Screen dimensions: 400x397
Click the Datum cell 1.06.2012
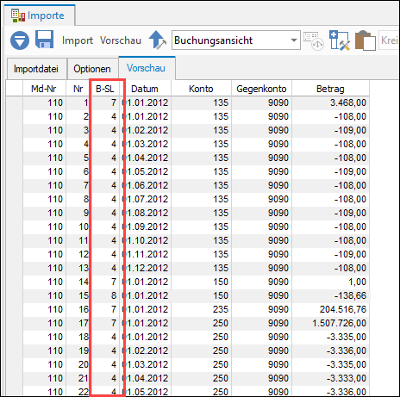(146, 185)
